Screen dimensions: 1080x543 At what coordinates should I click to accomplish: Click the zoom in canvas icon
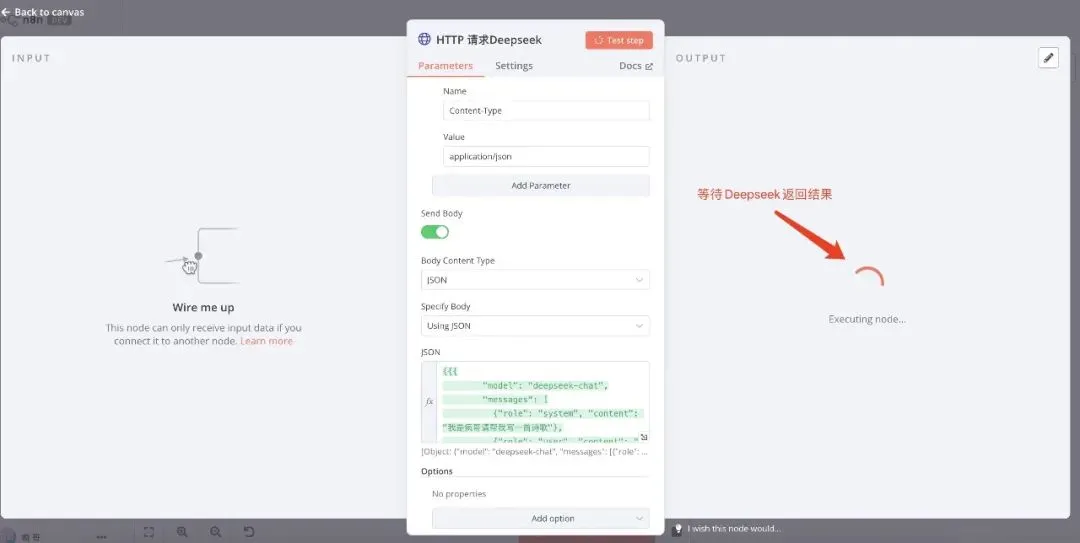point(183,532)
